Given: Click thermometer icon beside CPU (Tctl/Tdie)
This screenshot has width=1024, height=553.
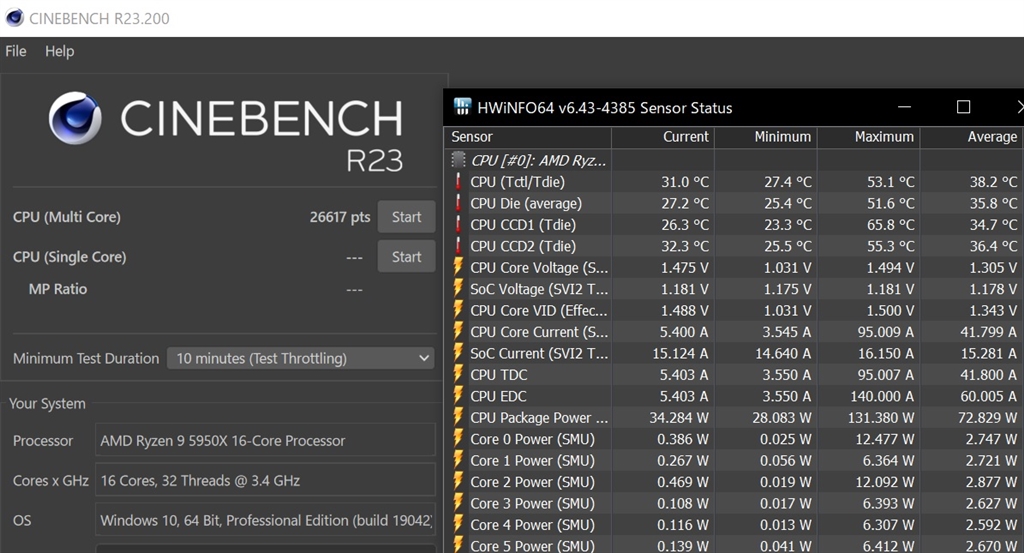Looking at the screenshot, I should tap(459, 182).
